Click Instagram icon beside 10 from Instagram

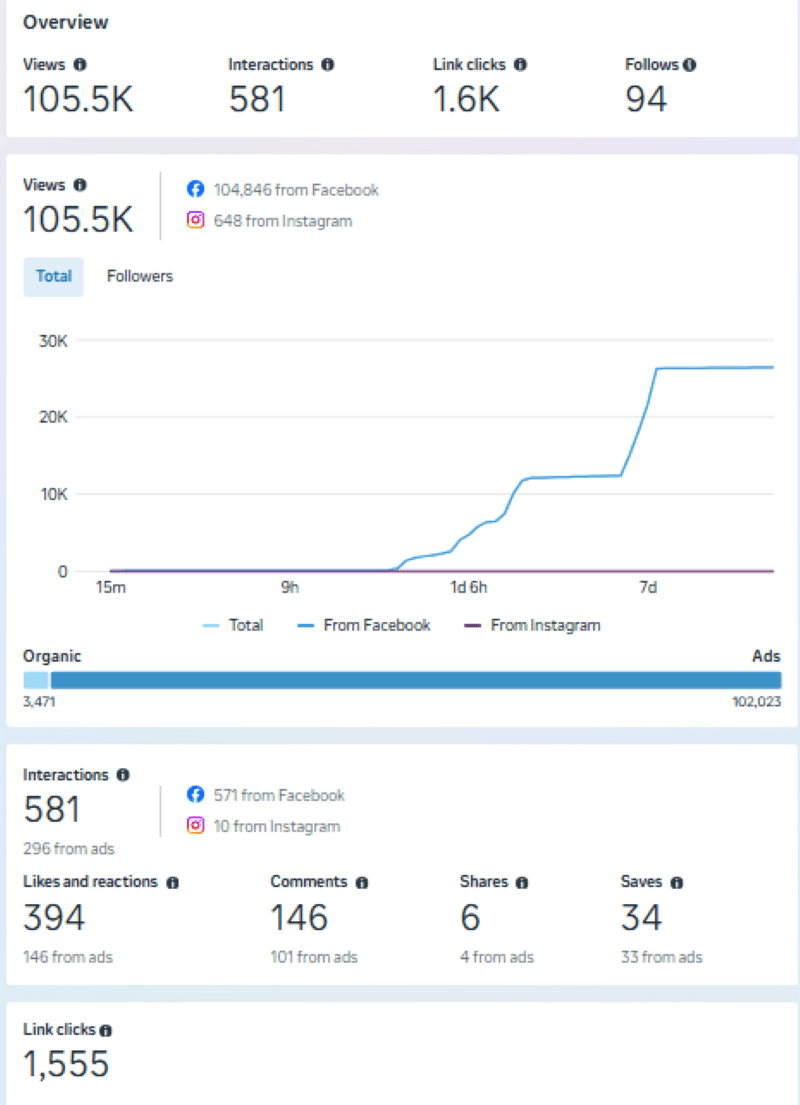[x=195, y=825]
